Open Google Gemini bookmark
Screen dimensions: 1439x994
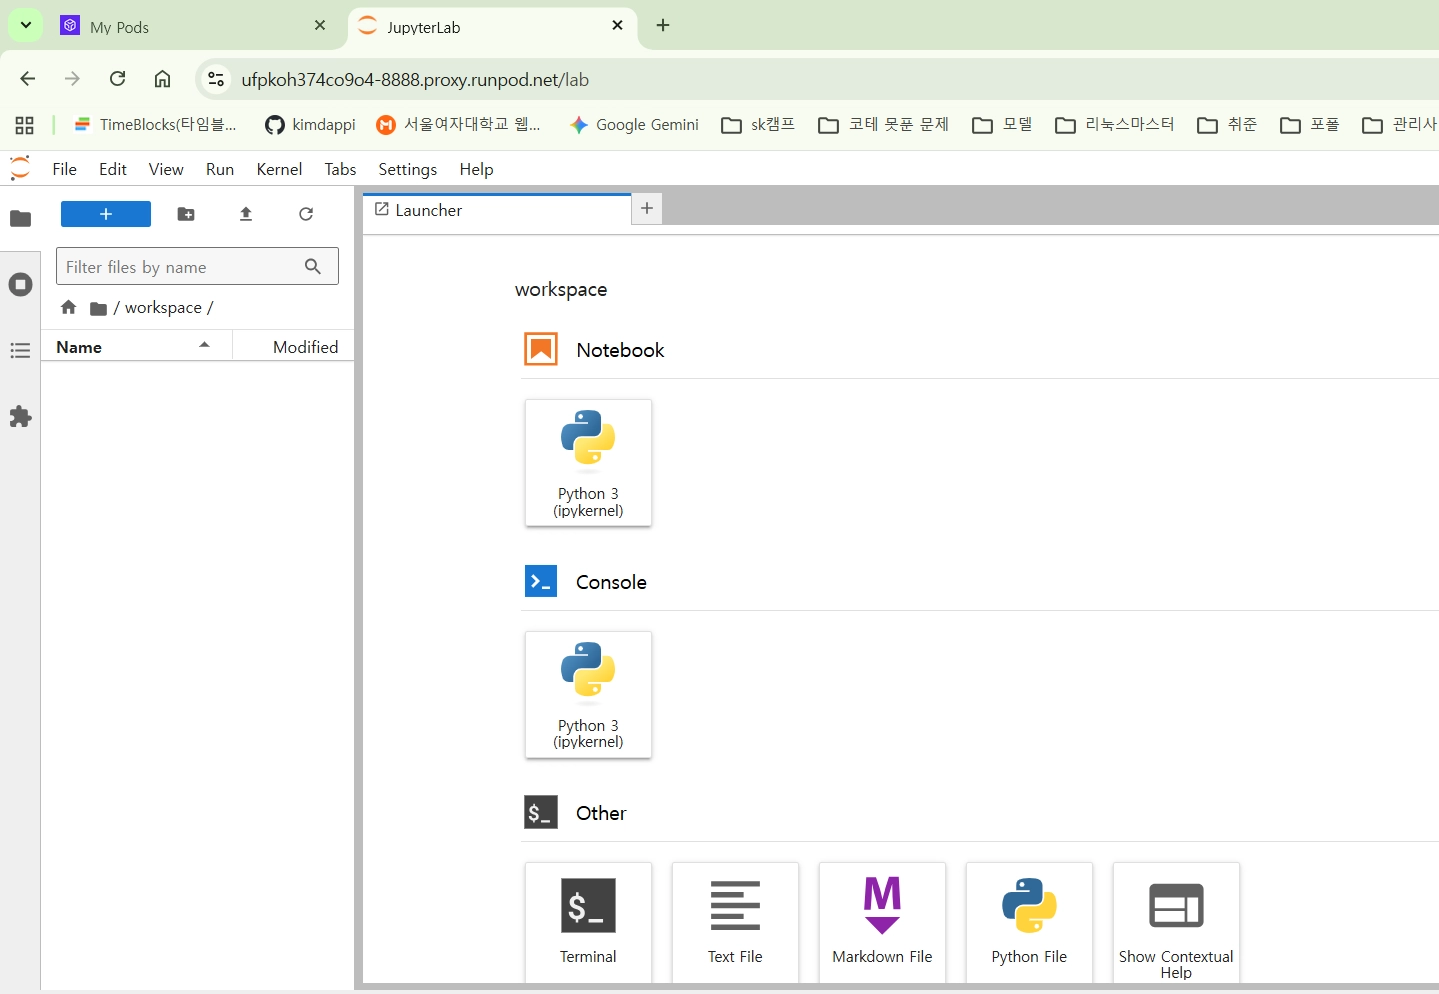click(634, 125)
